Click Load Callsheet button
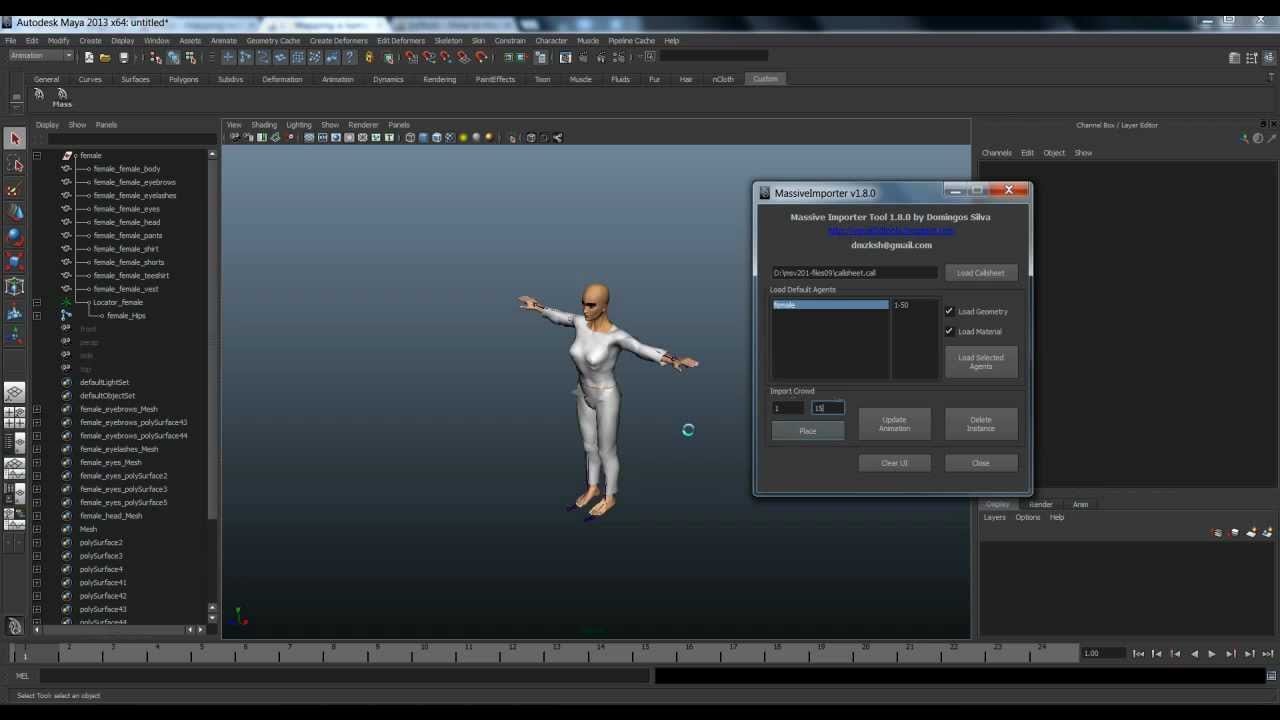The height and width of the screenshot is (720, 1280). (980, 272)
